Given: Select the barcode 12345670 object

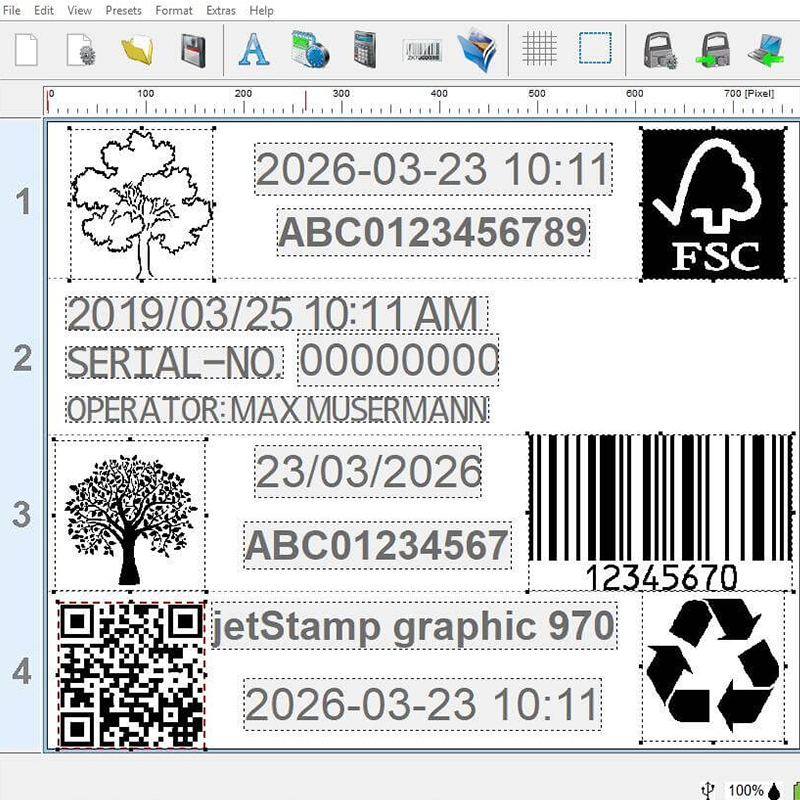Looking at the screenshot, I should pyautogui.click(x=661, y=513).
